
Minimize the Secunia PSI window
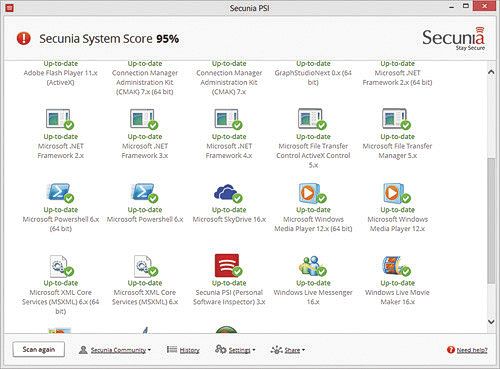click(452, 7)
